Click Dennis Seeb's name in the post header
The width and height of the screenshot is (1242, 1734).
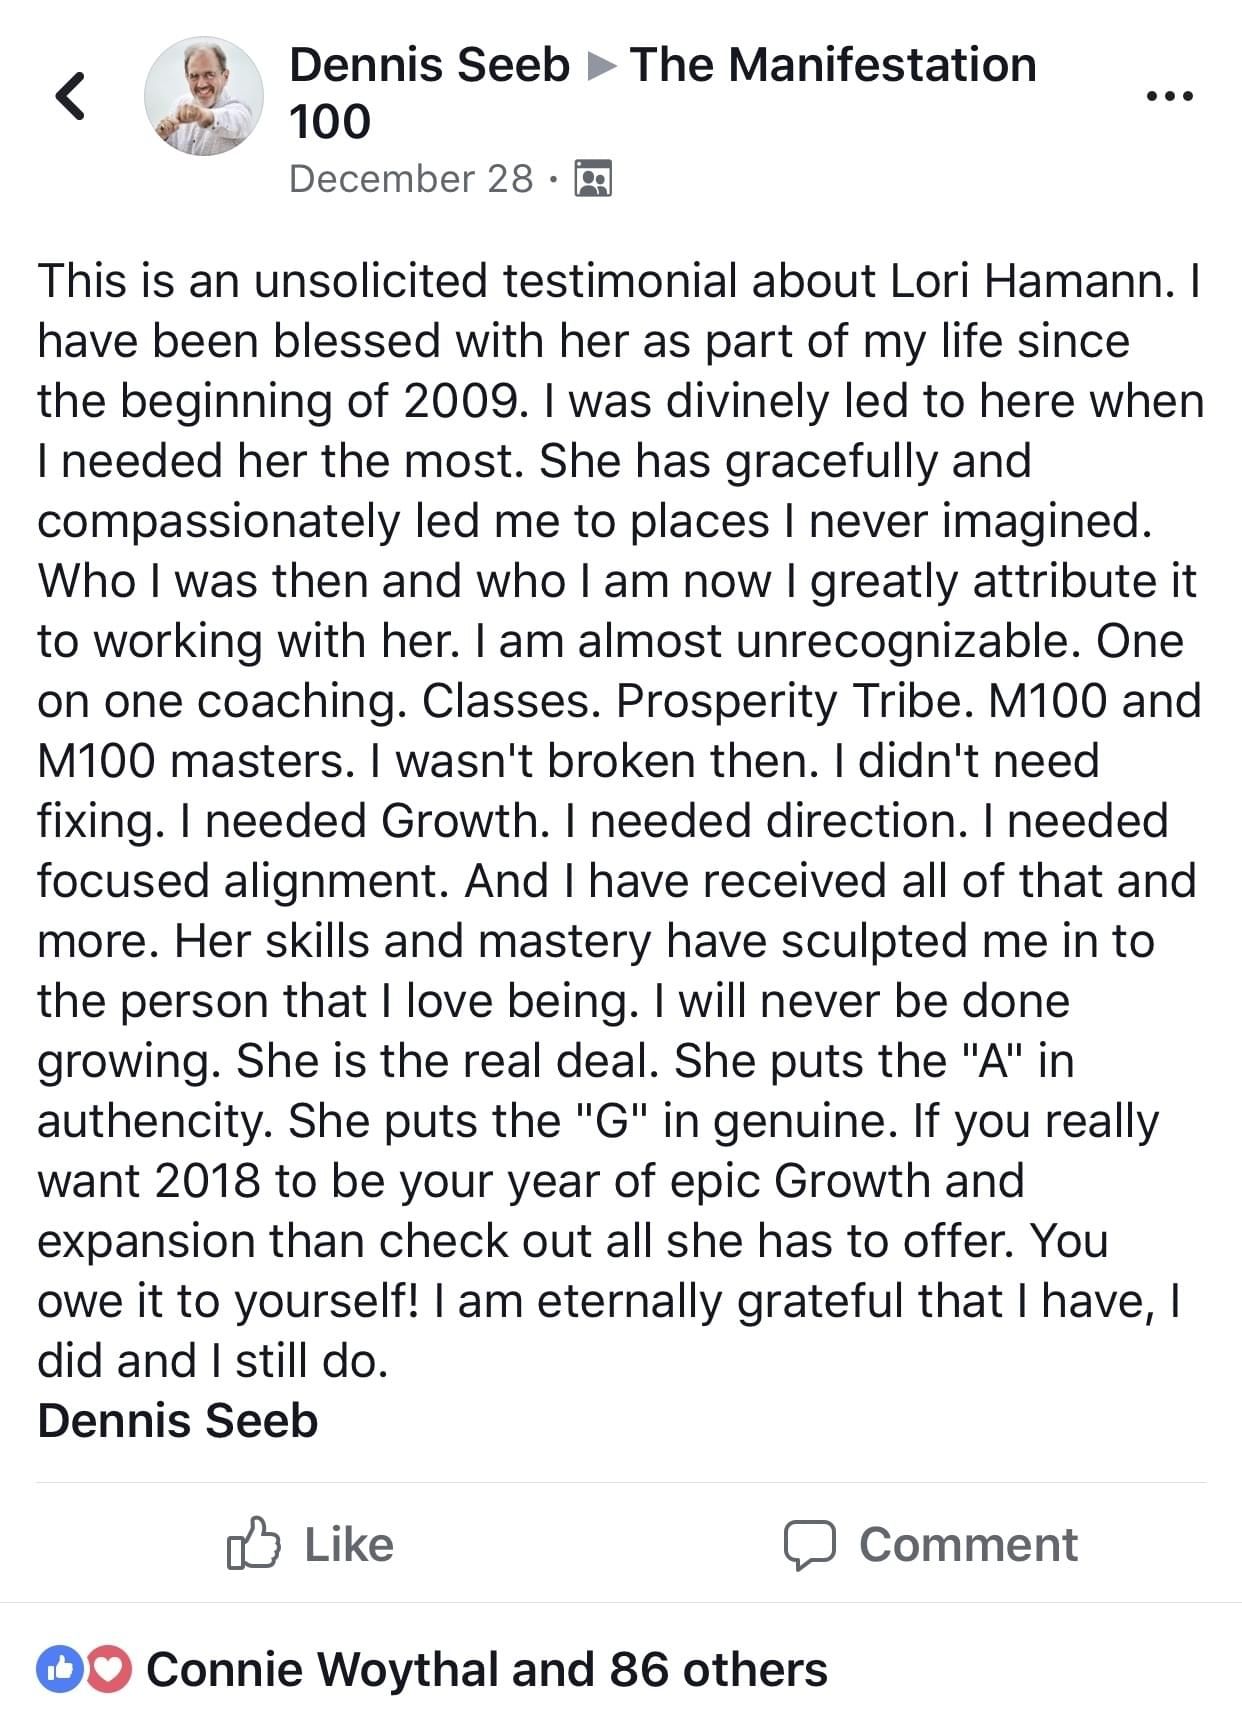pos(429,65)
